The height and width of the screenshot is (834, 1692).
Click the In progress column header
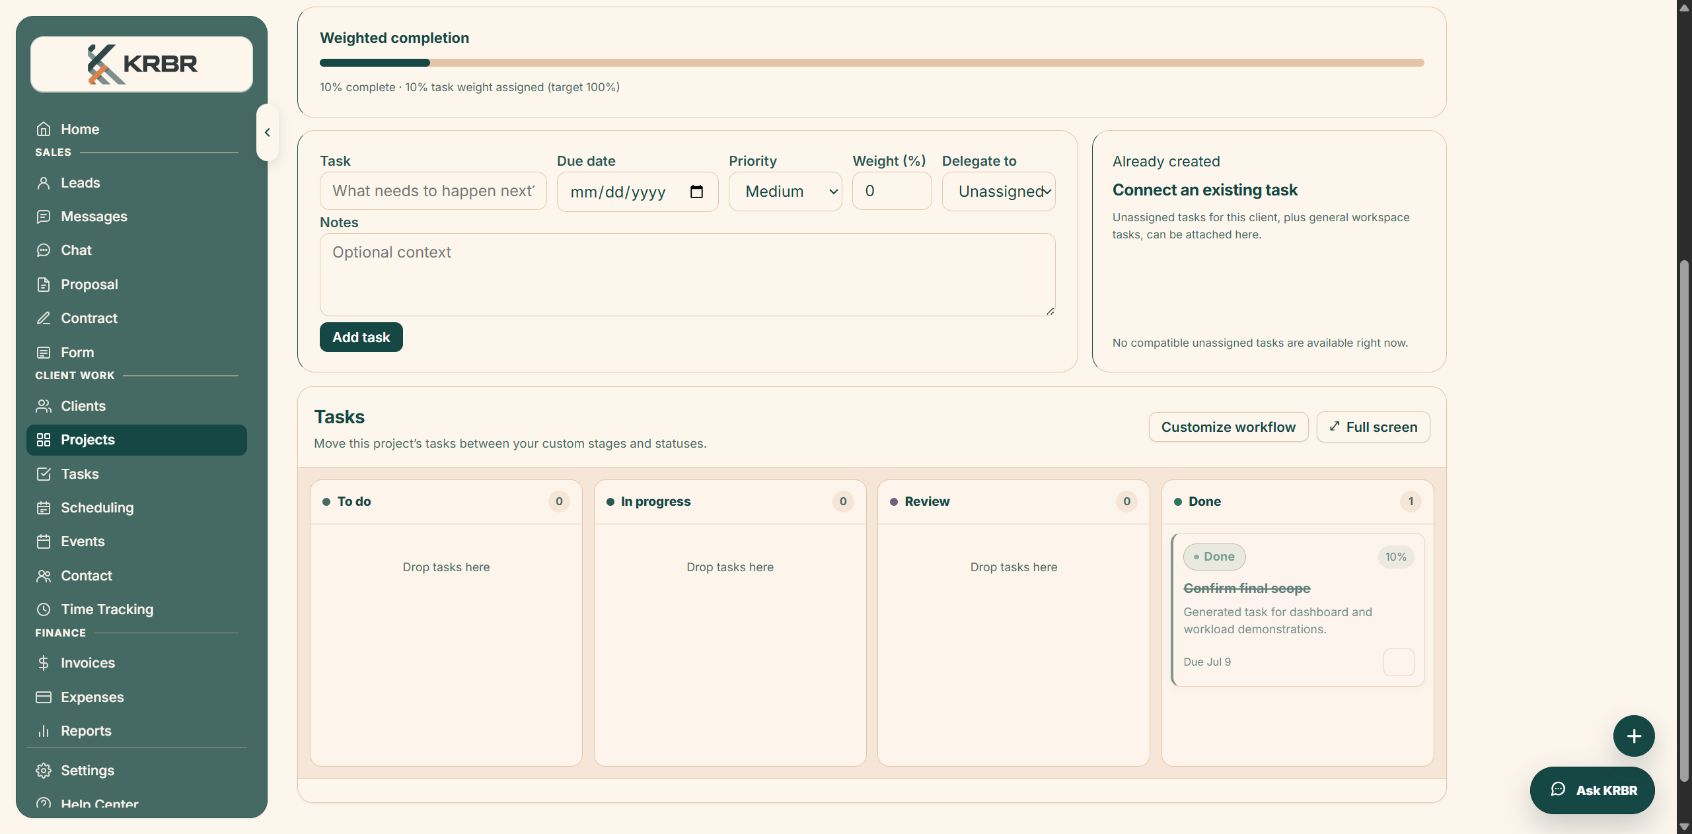pyautogui.click(x=730, y=502)
